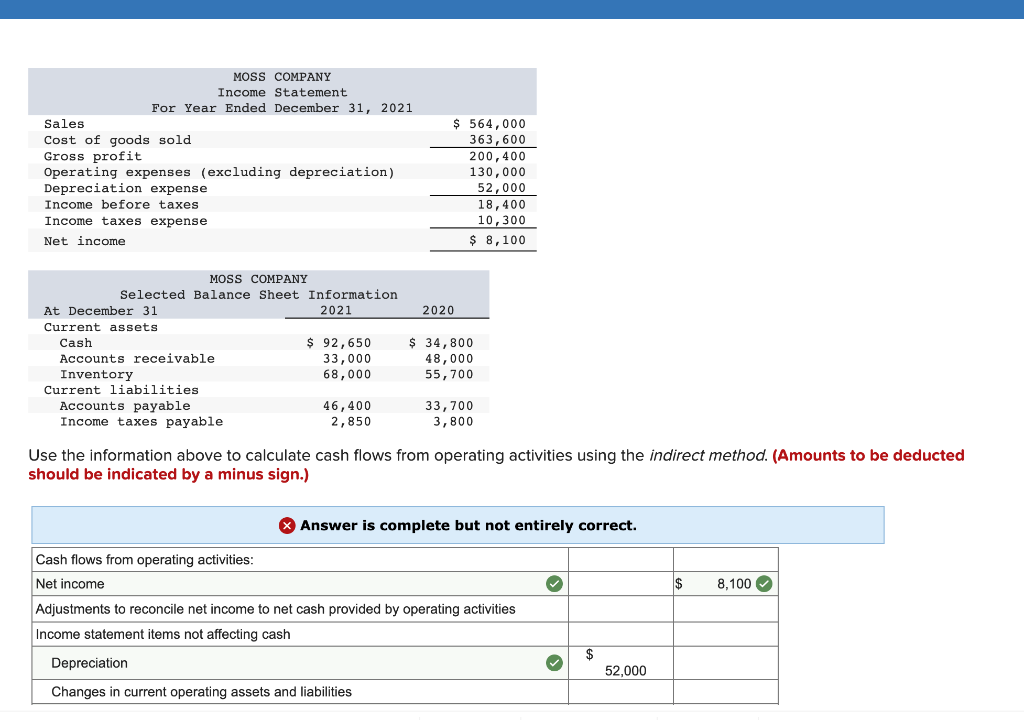Select the dollar sign beside 52,000
The image size is (1024, 720).
pos(587,655)
